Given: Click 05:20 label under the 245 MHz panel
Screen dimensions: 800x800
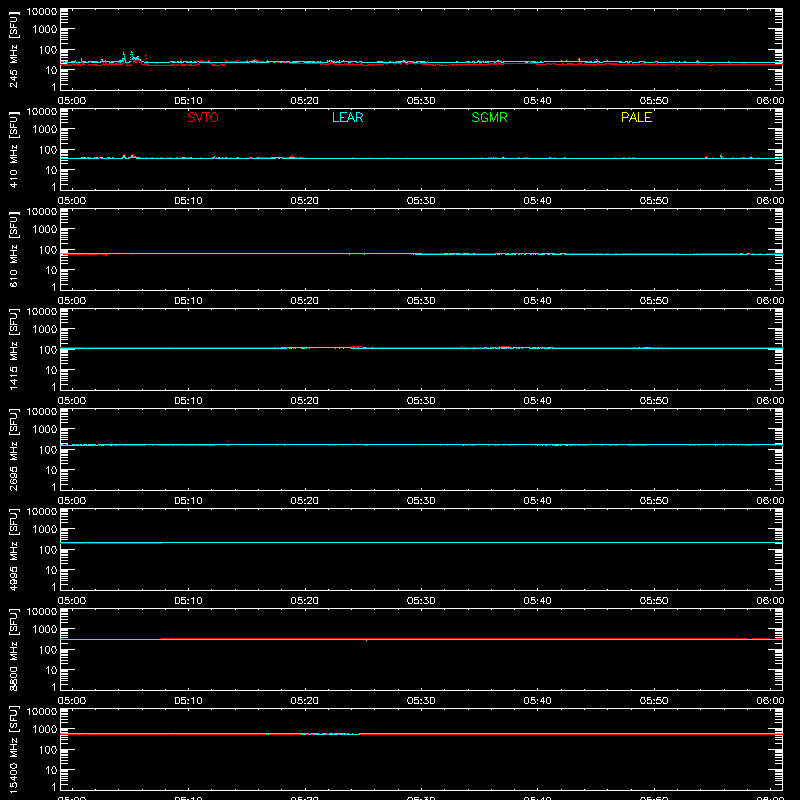Looking at the screenshot, I should 305,101.
